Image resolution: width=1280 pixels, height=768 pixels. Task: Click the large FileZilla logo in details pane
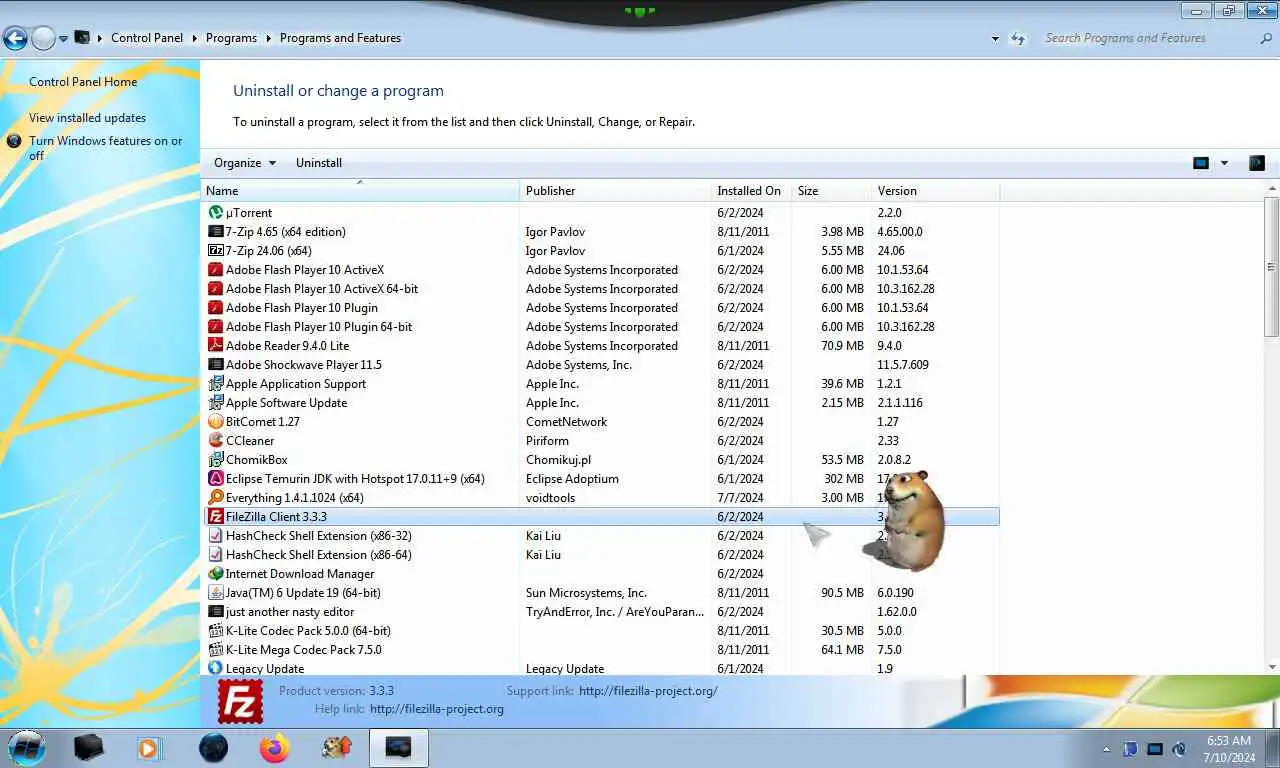[240, 701]
